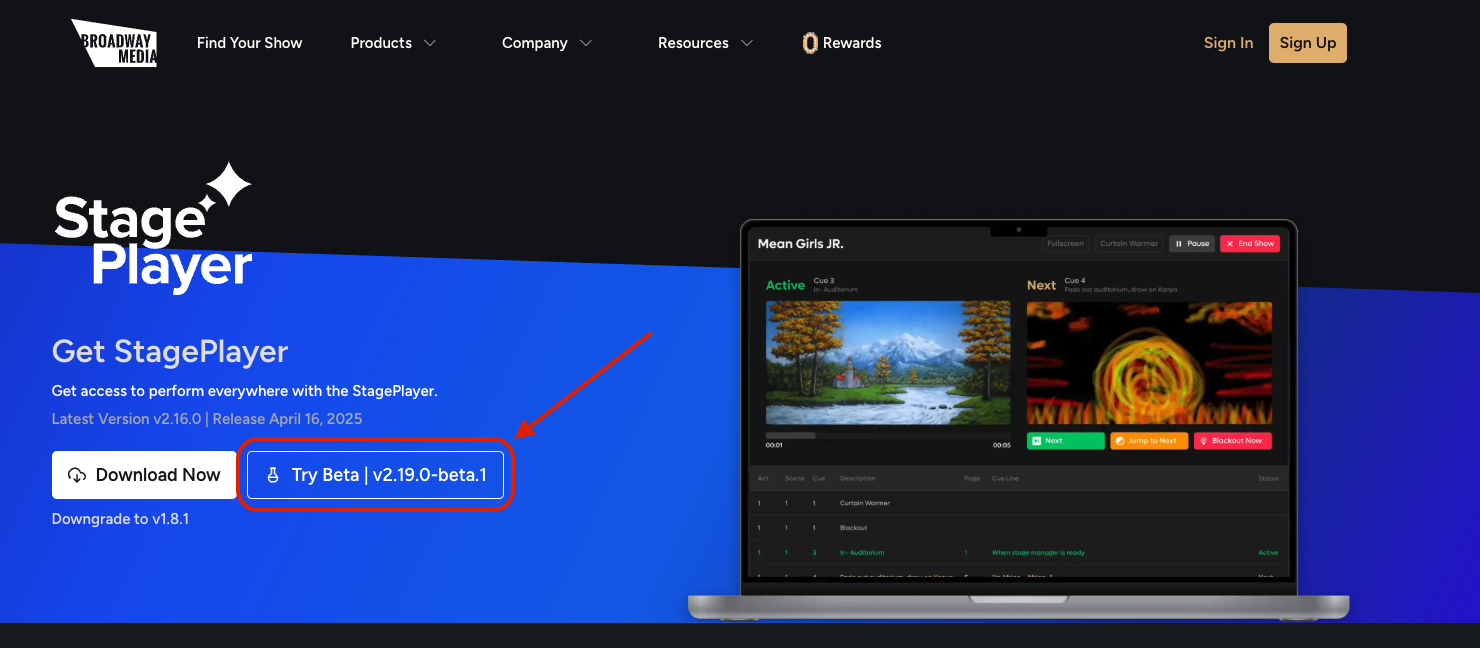Open the Find Your Show page
Viewport: 1480px width, 648px height.
coord(249,43)
